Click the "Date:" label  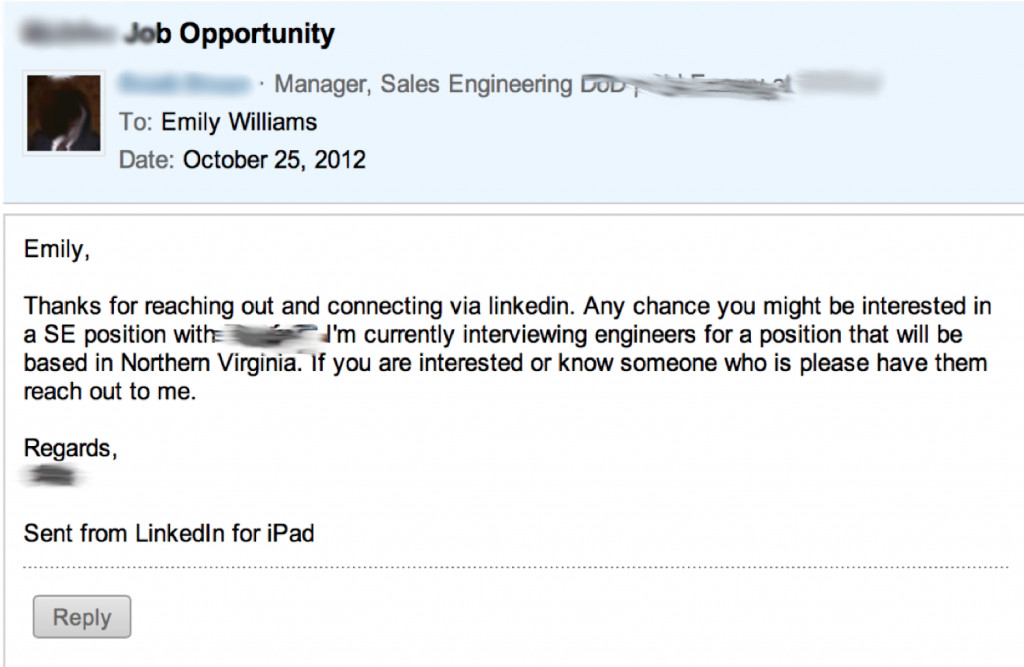point(147,159)
